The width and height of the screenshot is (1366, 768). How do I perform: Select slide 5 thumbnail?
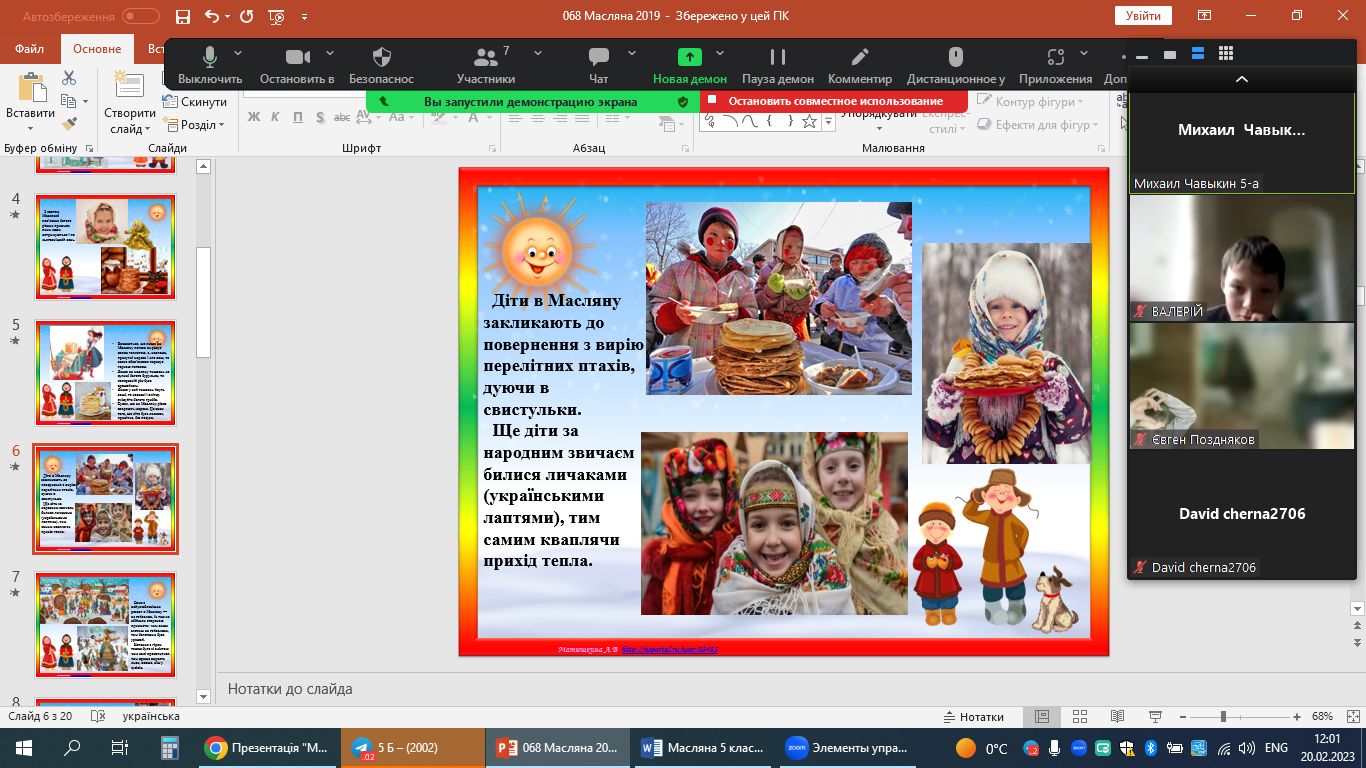coord(106,374)
